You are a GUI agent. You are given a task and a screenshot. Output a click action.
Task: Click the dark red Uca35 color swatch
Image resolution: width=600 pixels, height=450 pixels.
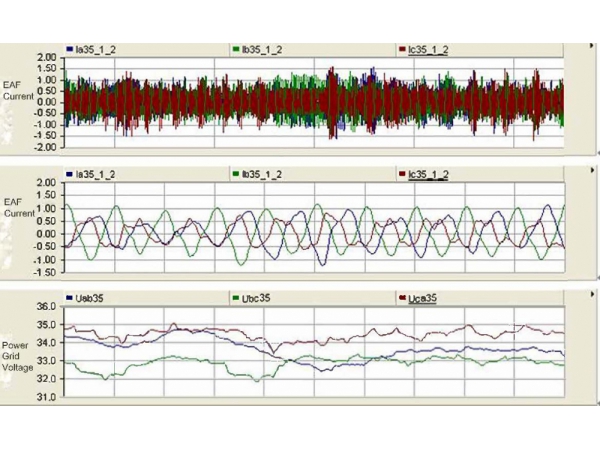click(x=402, y=298)
